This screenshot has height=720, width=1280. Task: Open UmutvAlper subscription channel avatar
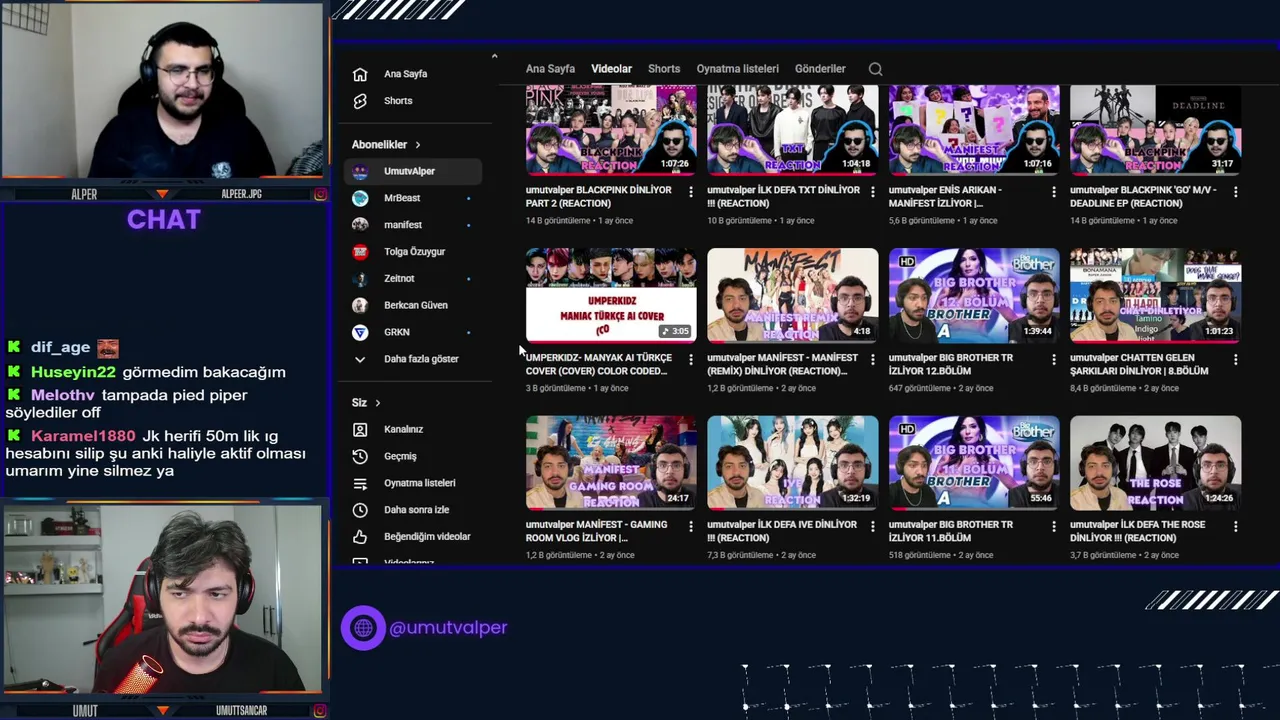pyautogui.click(x=360, y=171)
